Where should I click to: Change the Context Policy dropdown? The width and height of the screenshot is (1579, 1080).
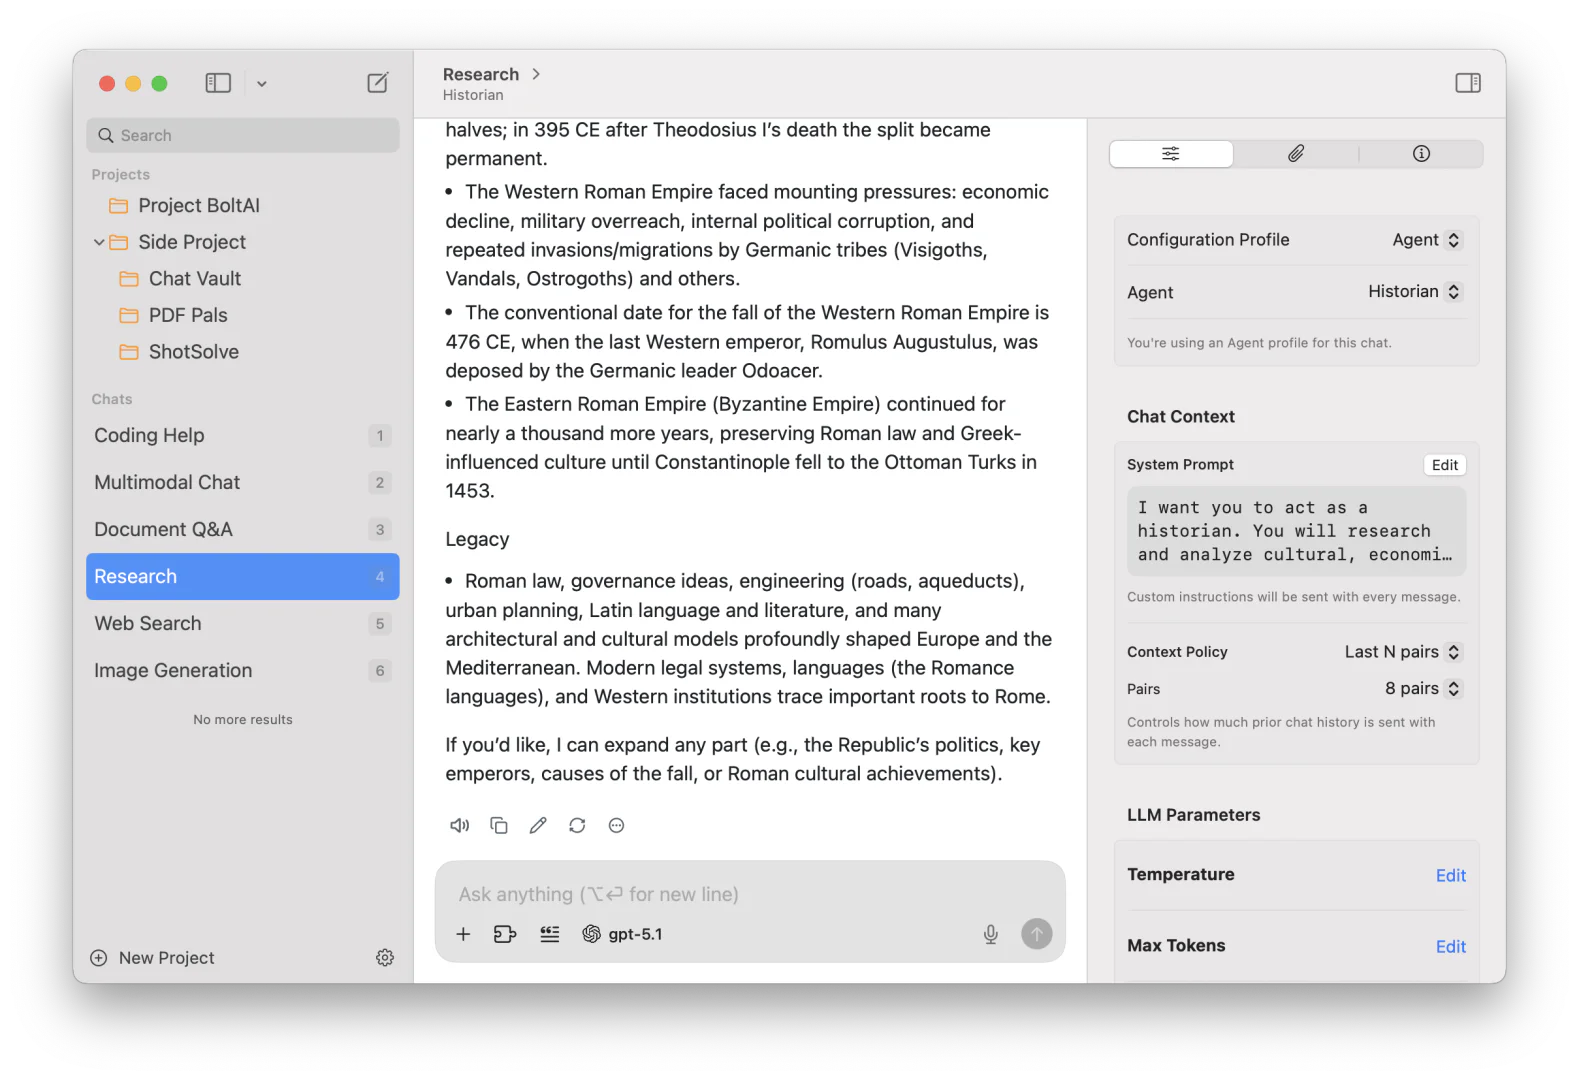1402,652
